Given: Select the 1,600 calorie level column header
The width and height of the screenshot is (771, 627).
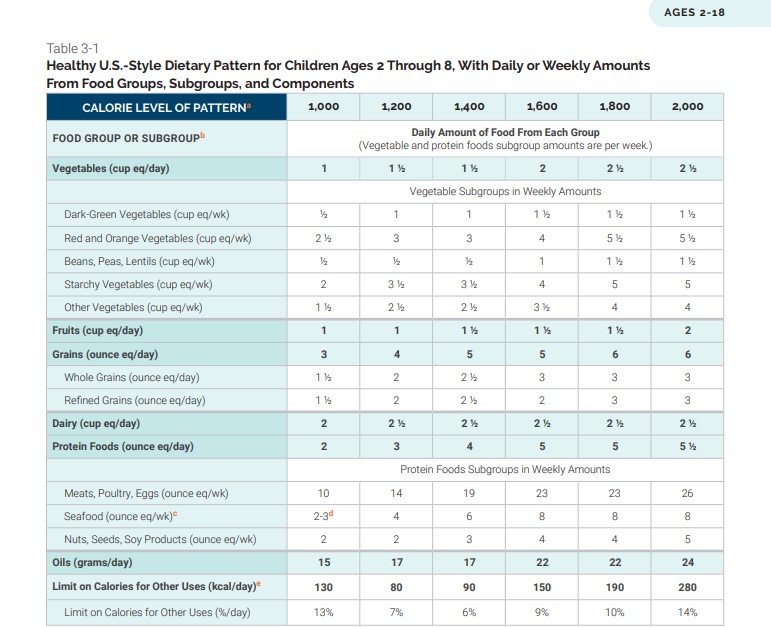Looking at the screenshot, I should pyautogui.click(x=541, y=106).
